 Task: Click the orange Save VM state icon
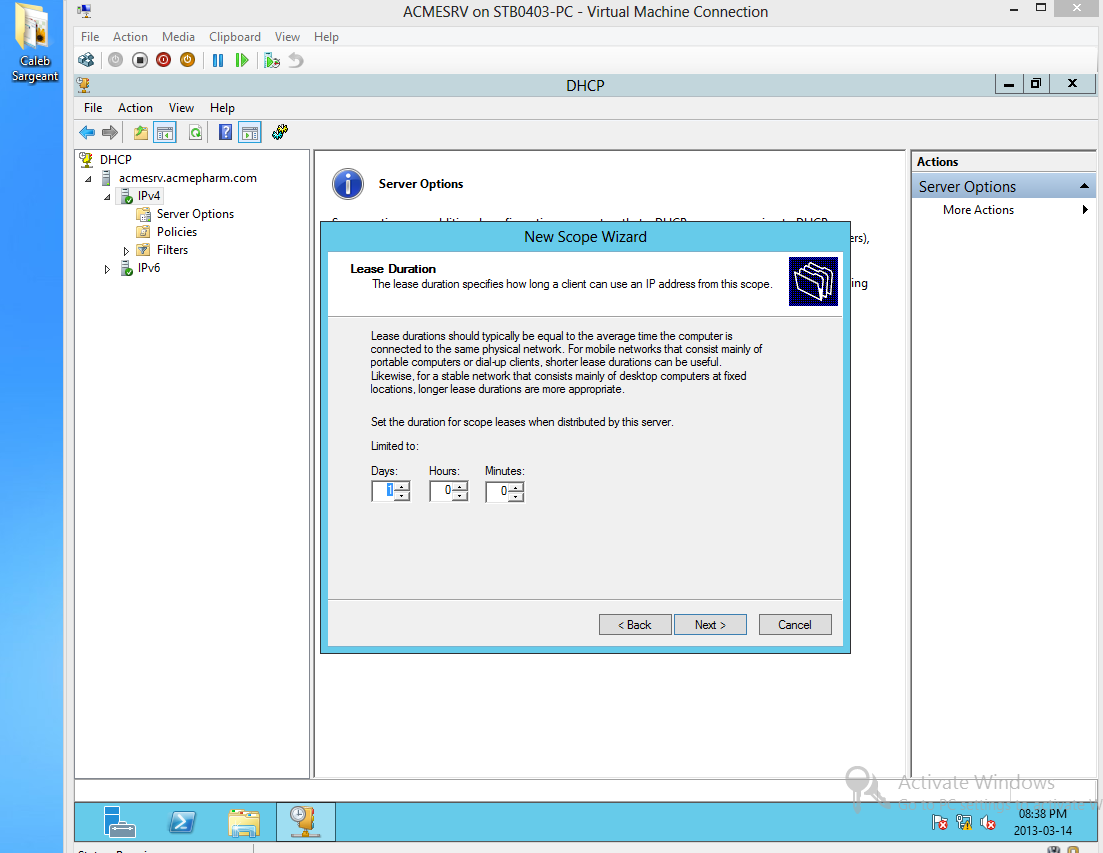point(187,60)
